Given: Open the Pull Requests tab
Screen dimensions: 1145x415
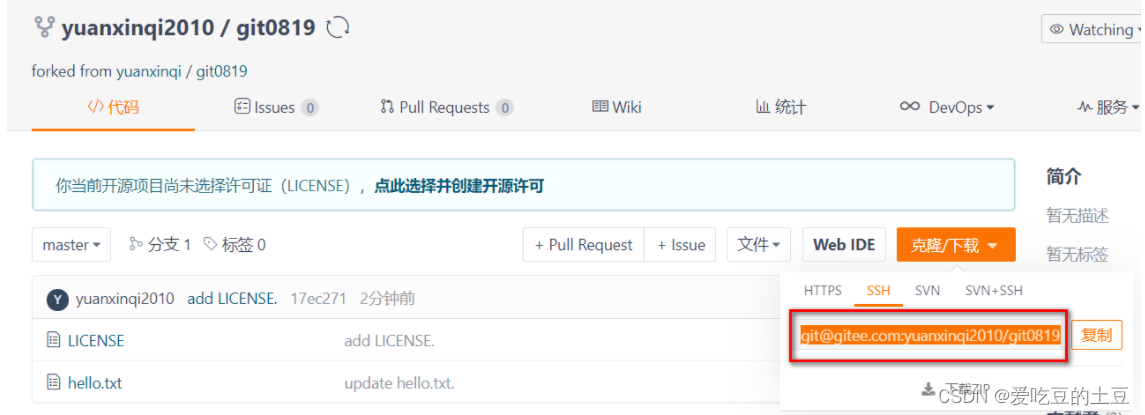Looking at the screenshot, I should (447, 107).
